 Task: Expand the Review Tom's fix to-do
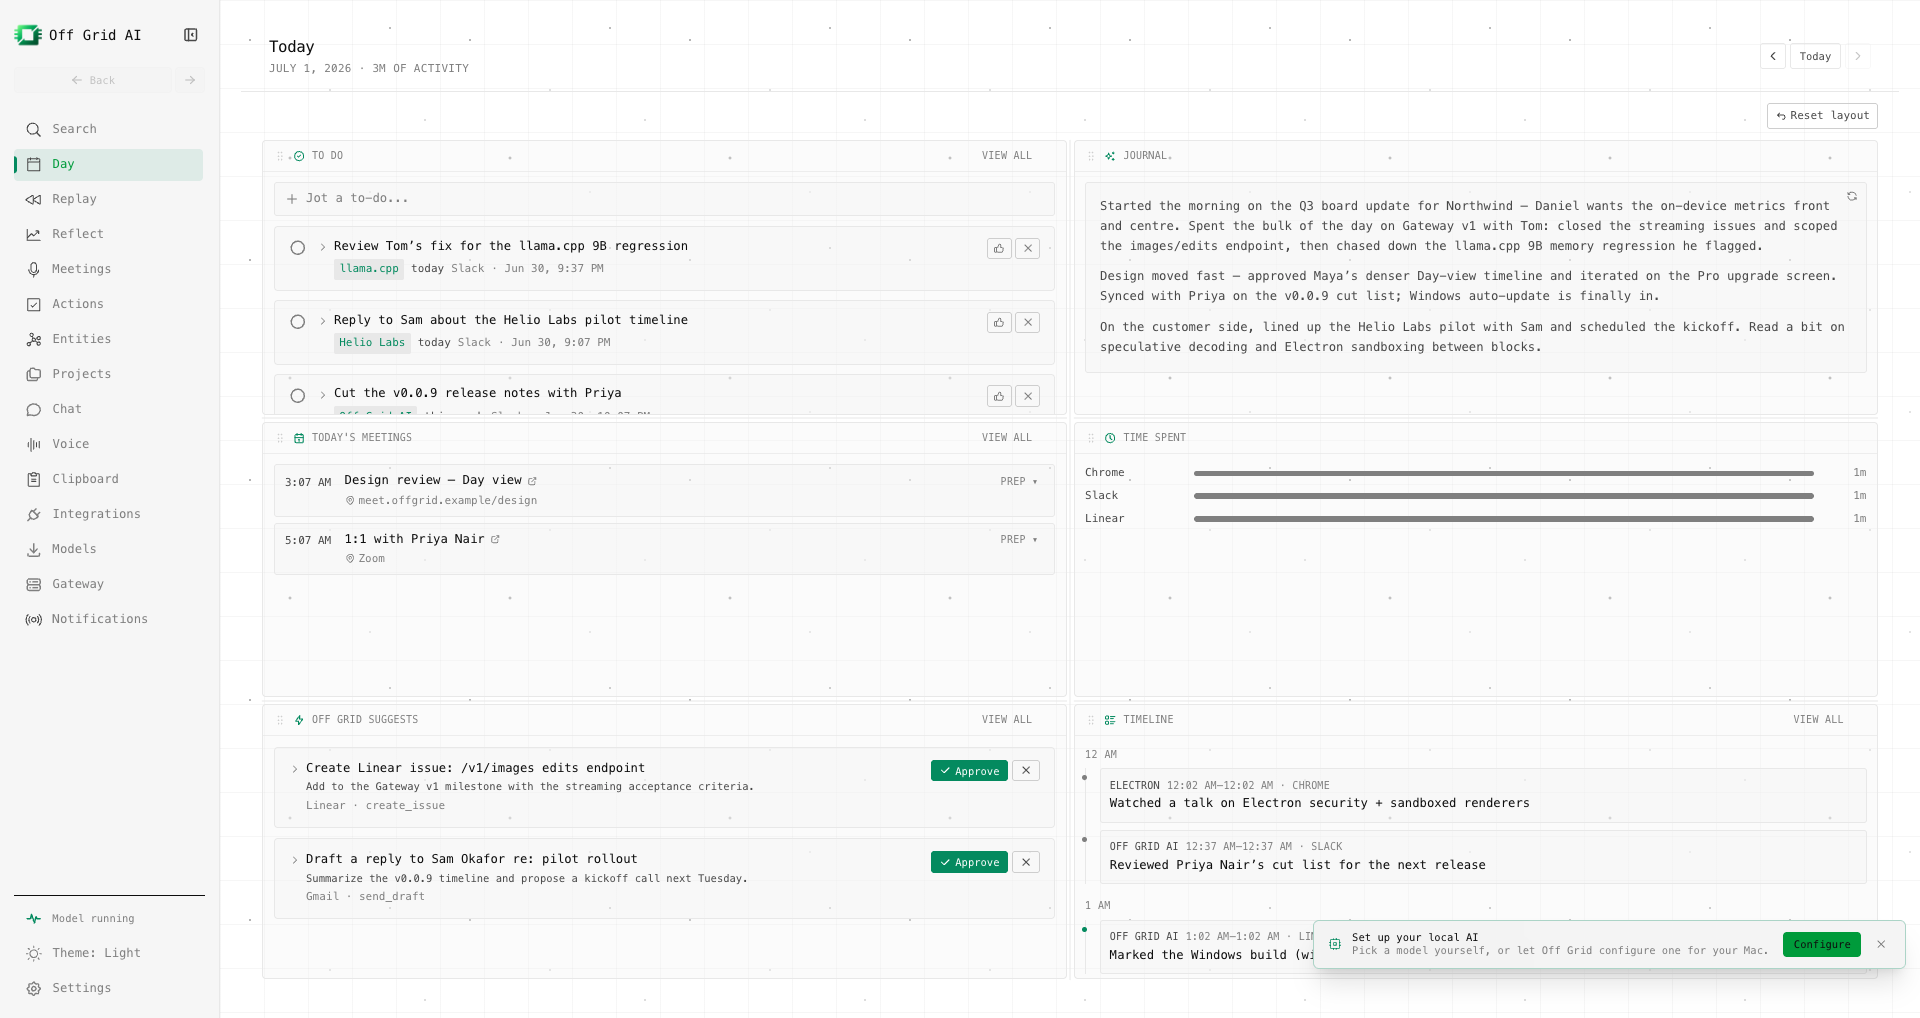coord(322,247)
